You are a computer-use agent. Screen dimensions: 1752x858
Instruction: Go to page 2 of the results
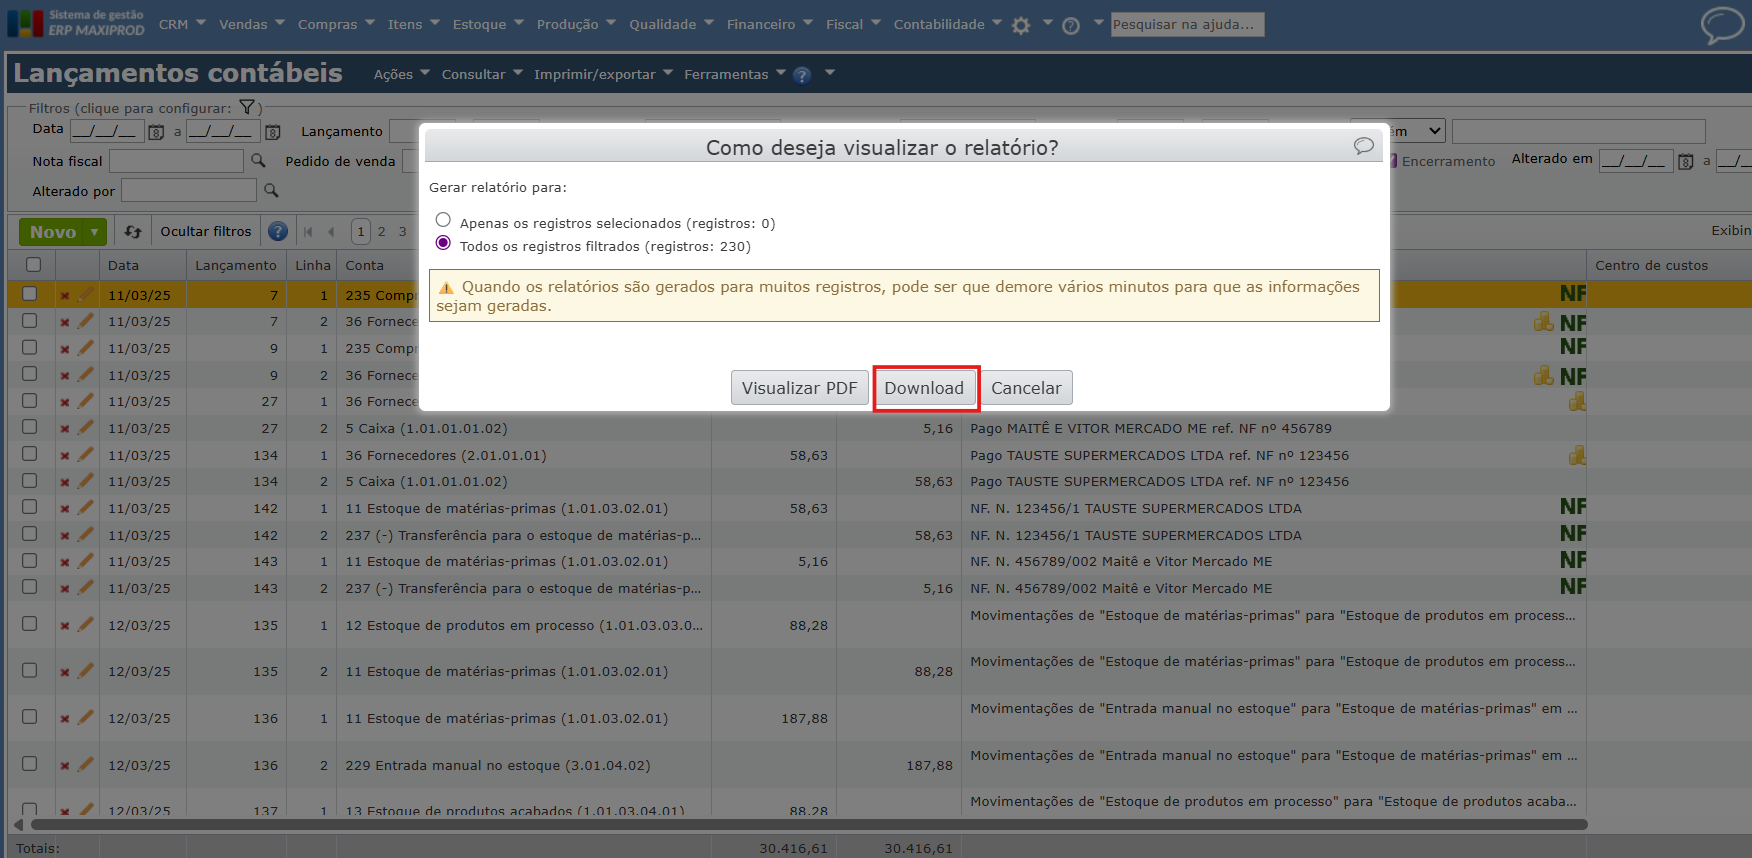[381, 232]
